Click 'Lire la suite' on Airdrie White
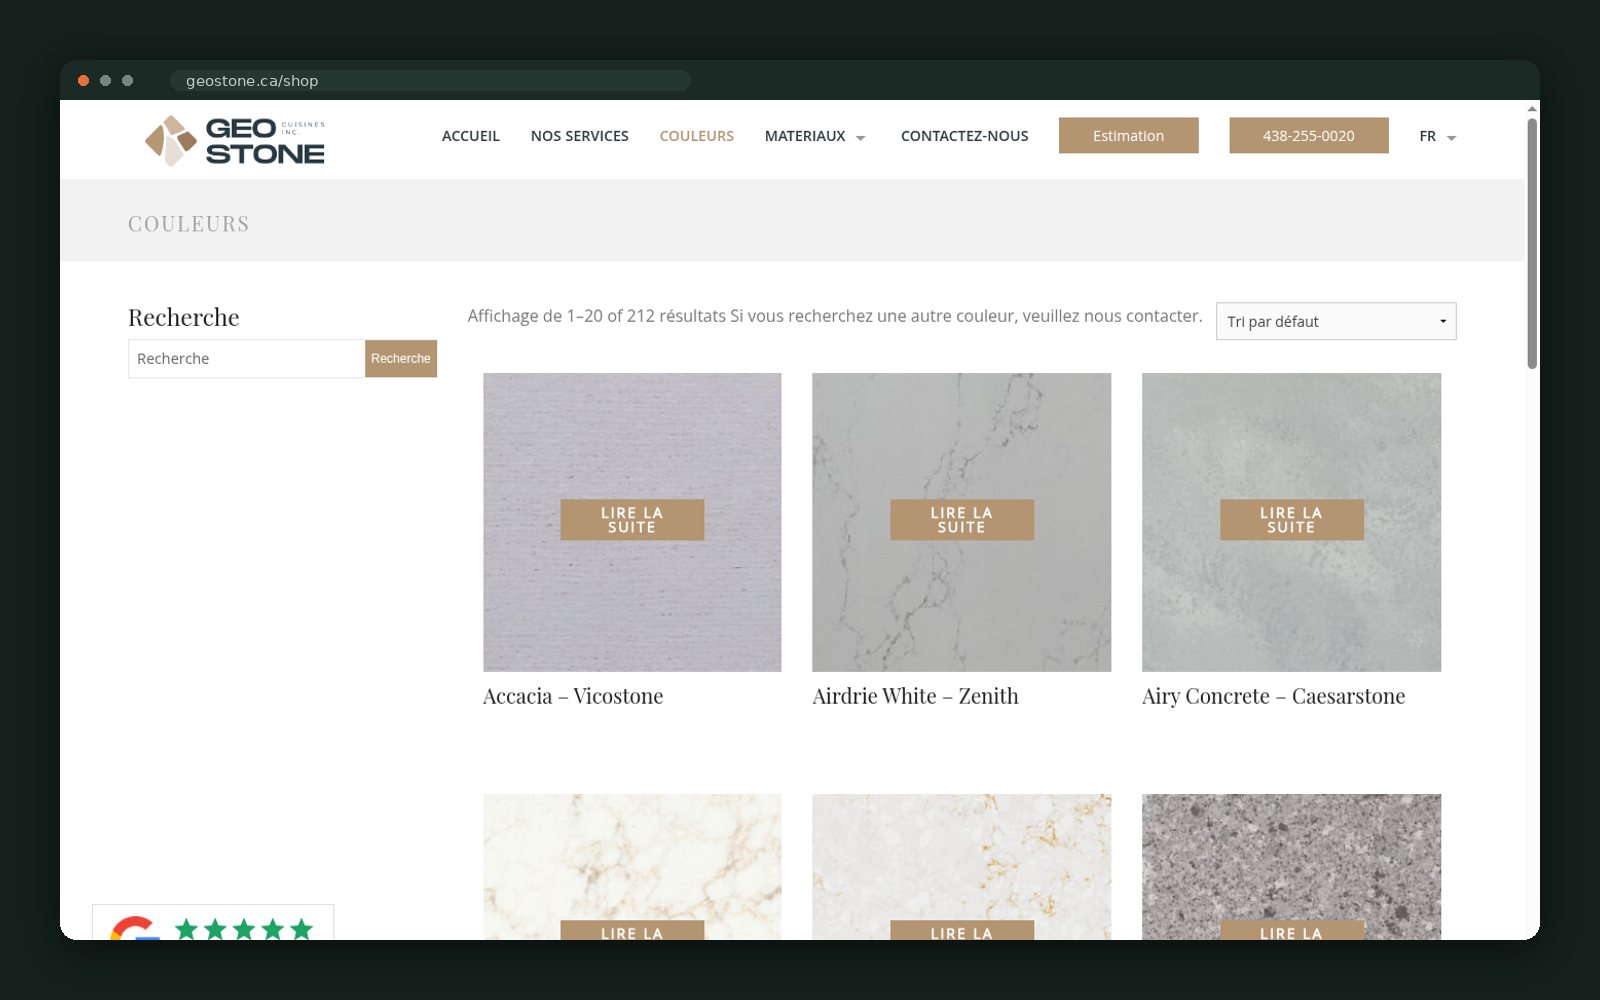This screenshot has height=1000, width=1600. point(962,520)
